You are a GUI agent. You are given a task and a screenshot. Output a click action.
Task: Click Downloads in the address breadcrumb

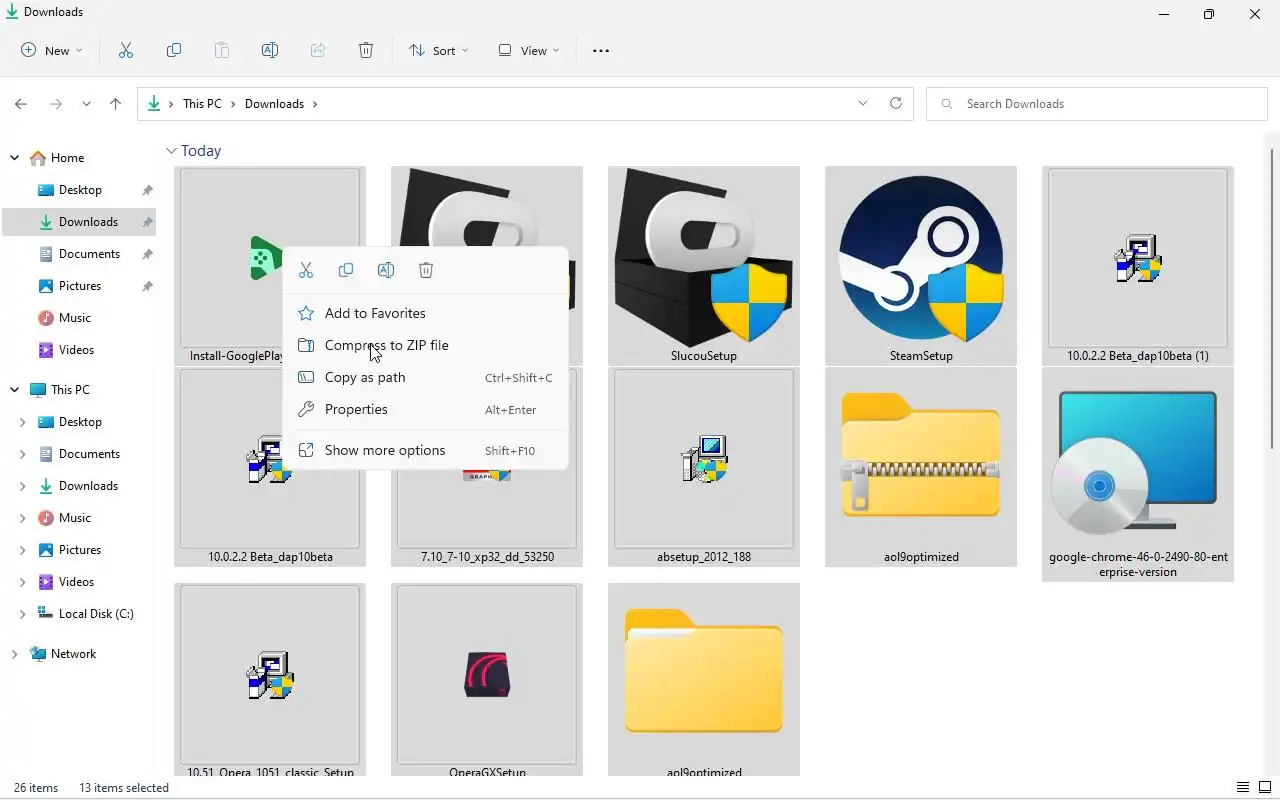tap(274, 104)
